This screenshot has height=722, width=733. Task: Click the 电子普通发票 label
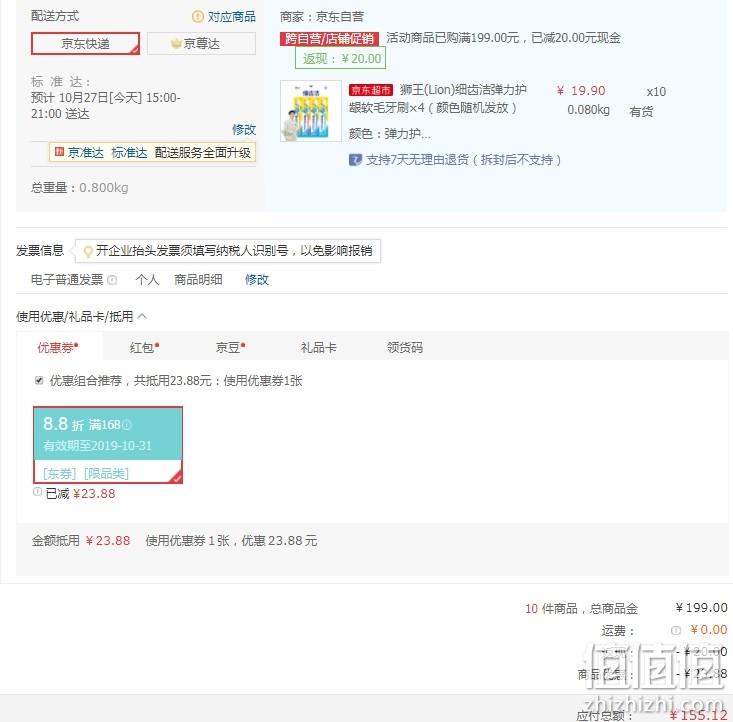click(67, 280)
